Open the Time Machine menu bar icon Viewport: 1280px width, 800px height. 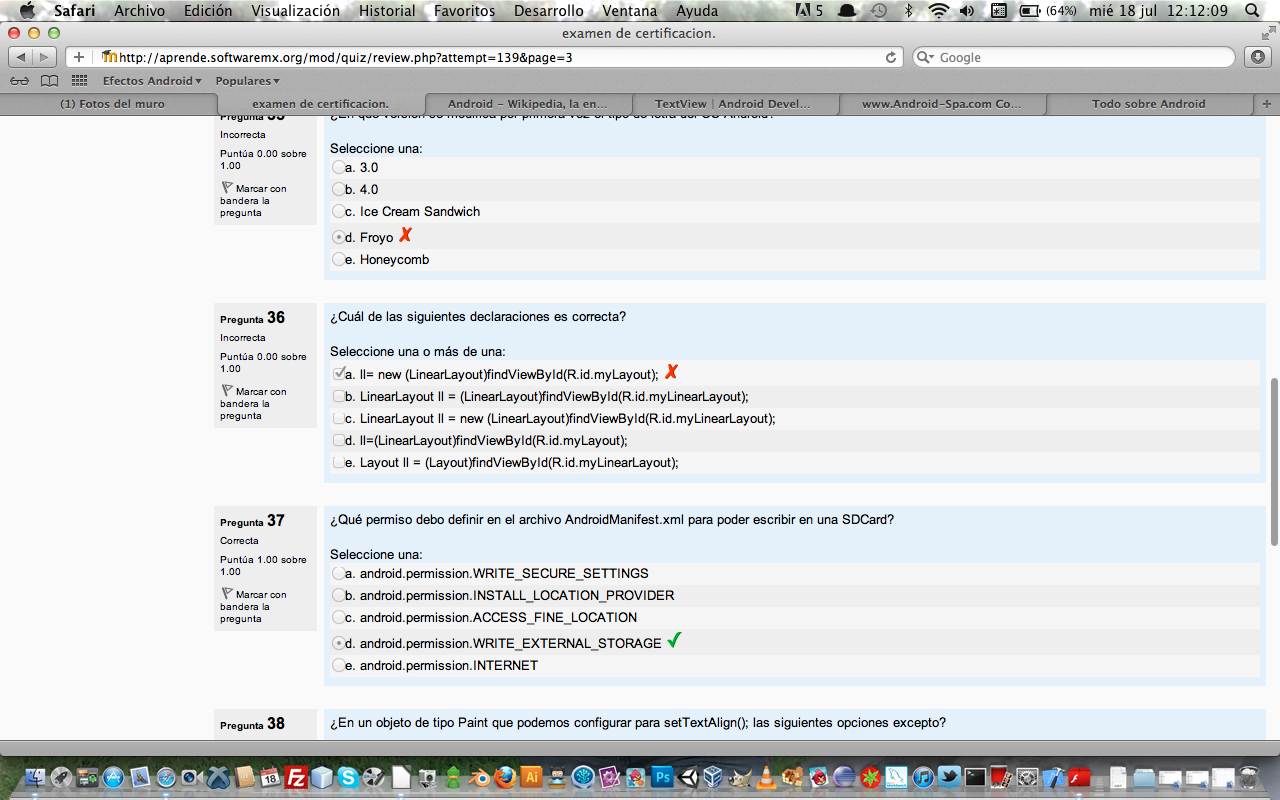[878, 11]
